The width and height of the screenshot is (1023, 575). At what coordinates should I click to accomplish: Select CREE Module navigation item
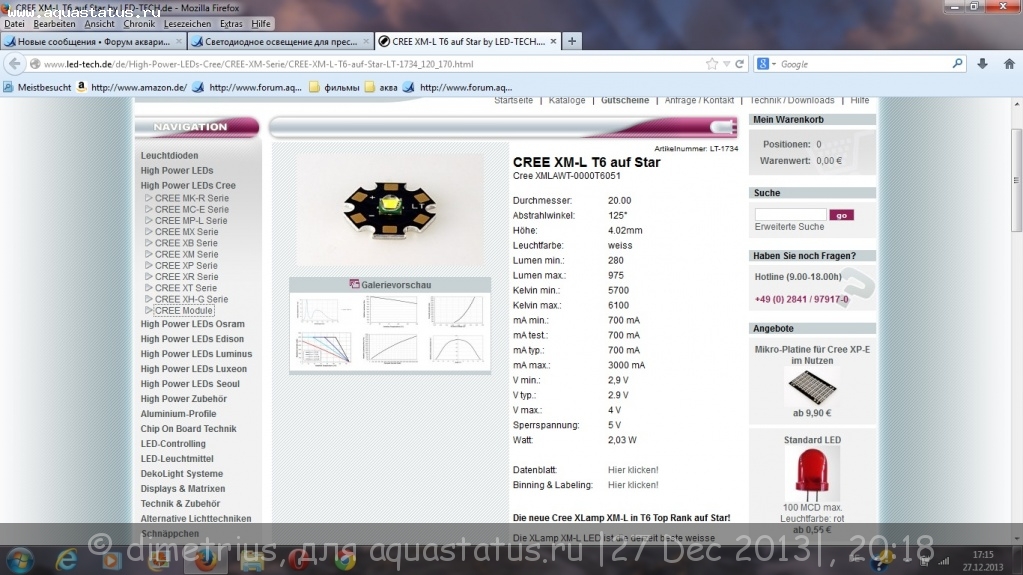point(183,311)
